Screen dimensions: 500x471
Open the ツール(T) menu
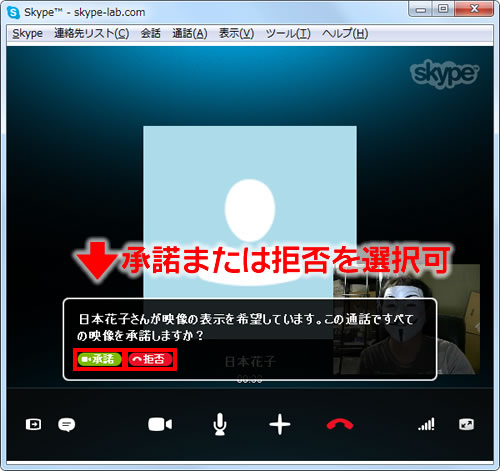(x=288, y=33)
